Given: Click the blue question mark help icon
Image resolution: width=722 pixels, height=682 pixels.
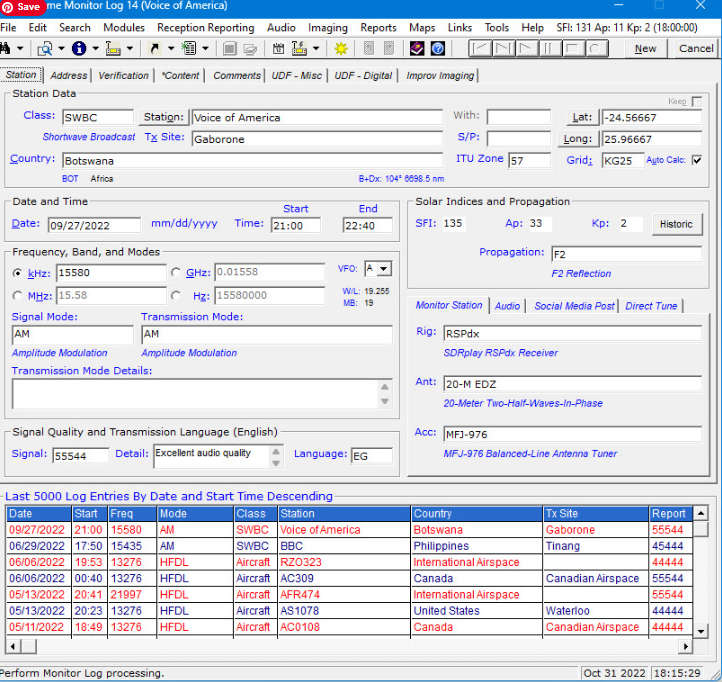Looking at the screenshot, I should click(x=437, y=48).
